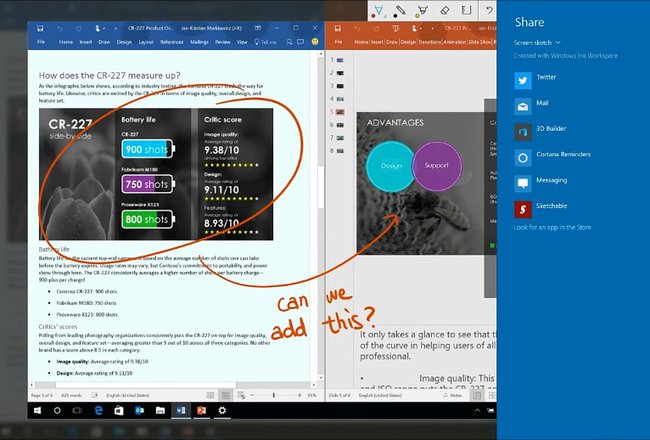The height and width of the screenshot is (440, 650).
Task: Open ribbon display options in Word
Action: pyautogui.click(x=258, y=28)
